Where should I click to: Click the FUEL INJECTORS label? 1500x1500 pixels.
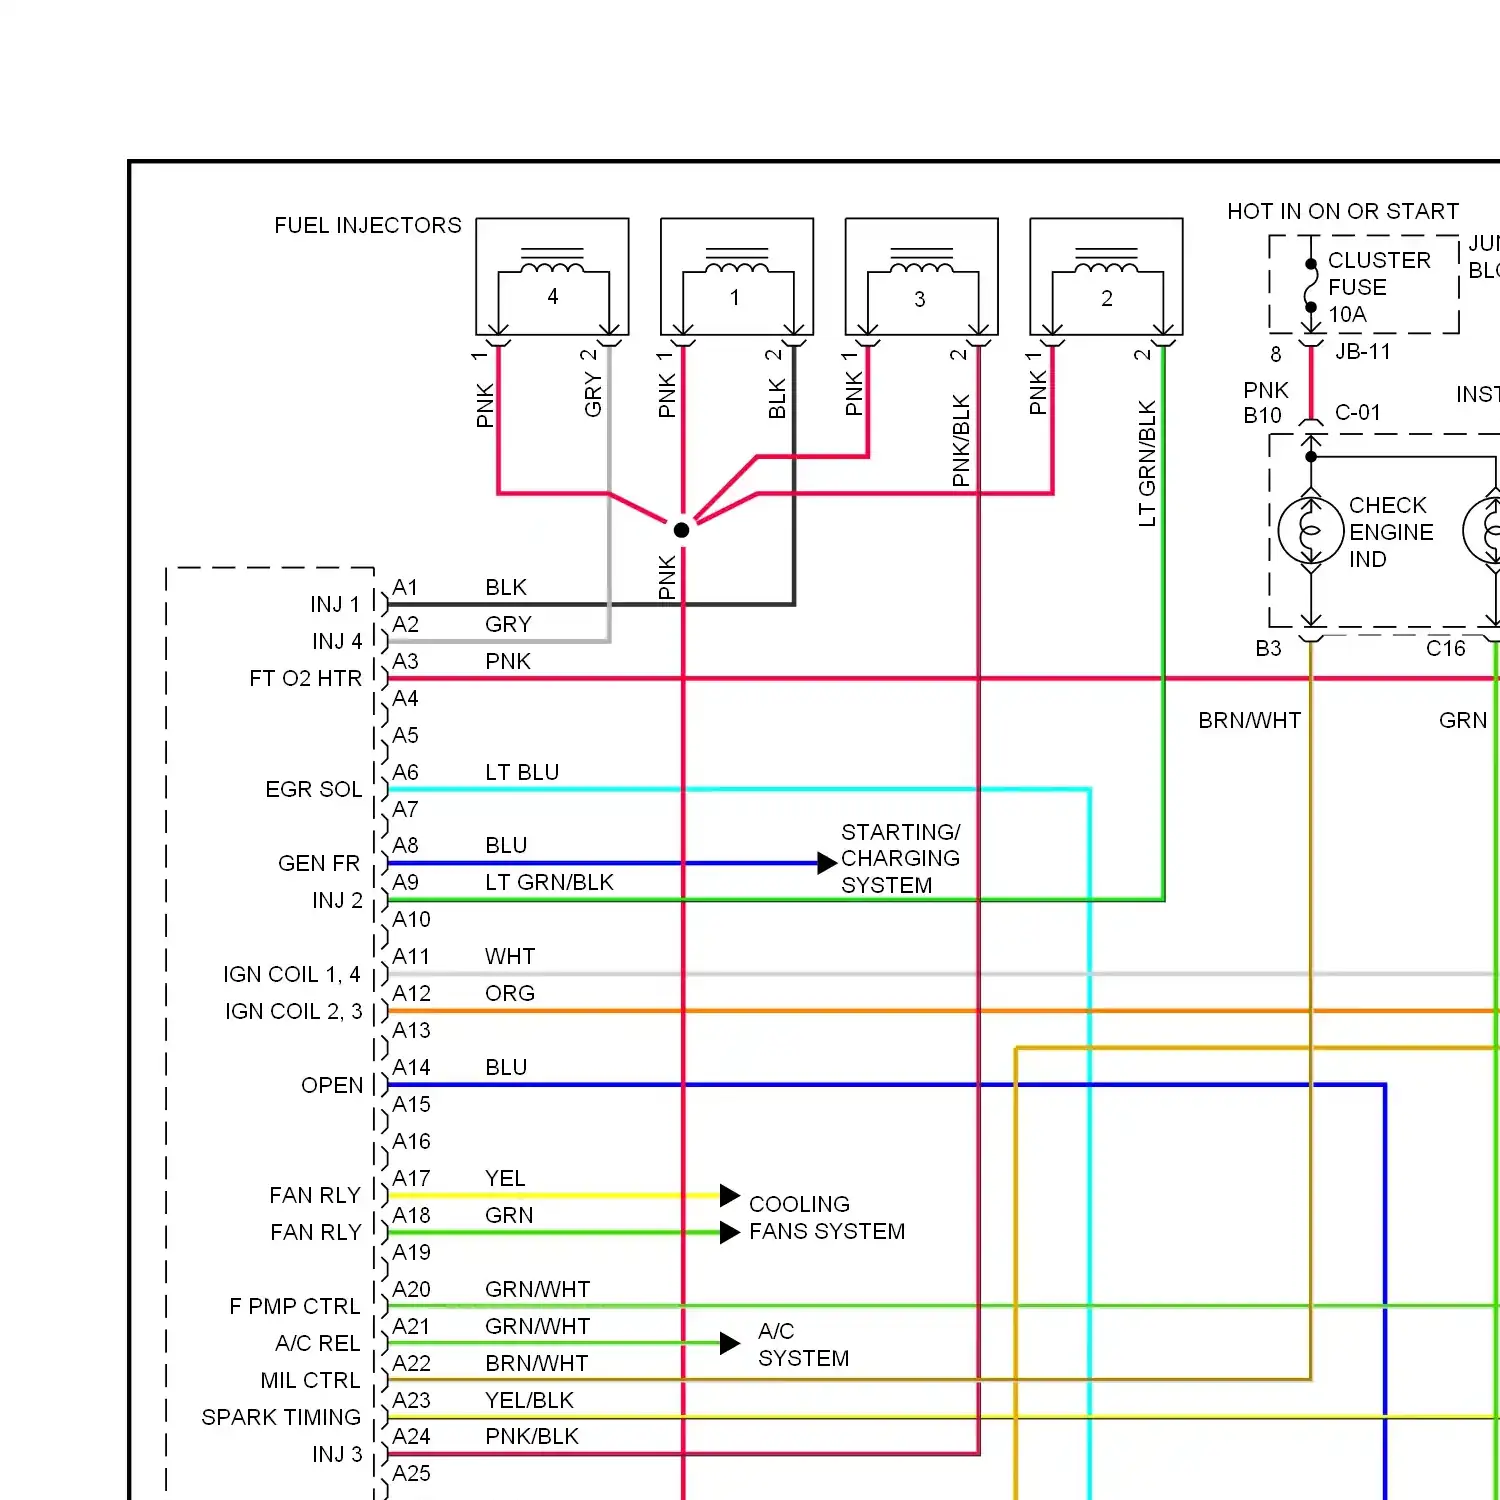tap(368, 225)
